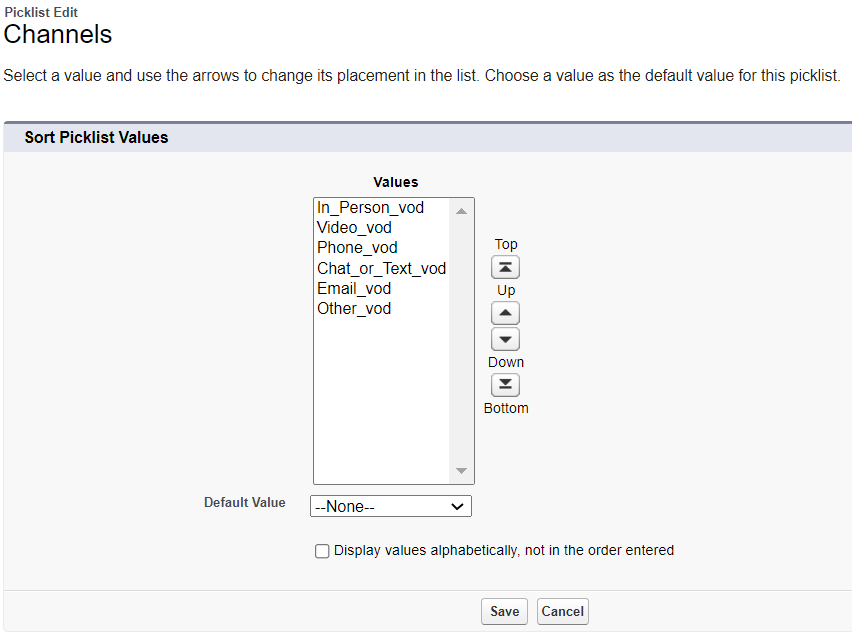The image size is (852, 633).
Task: Click the --None-- dropdown chevron arrow
Action: coord(458,506)
